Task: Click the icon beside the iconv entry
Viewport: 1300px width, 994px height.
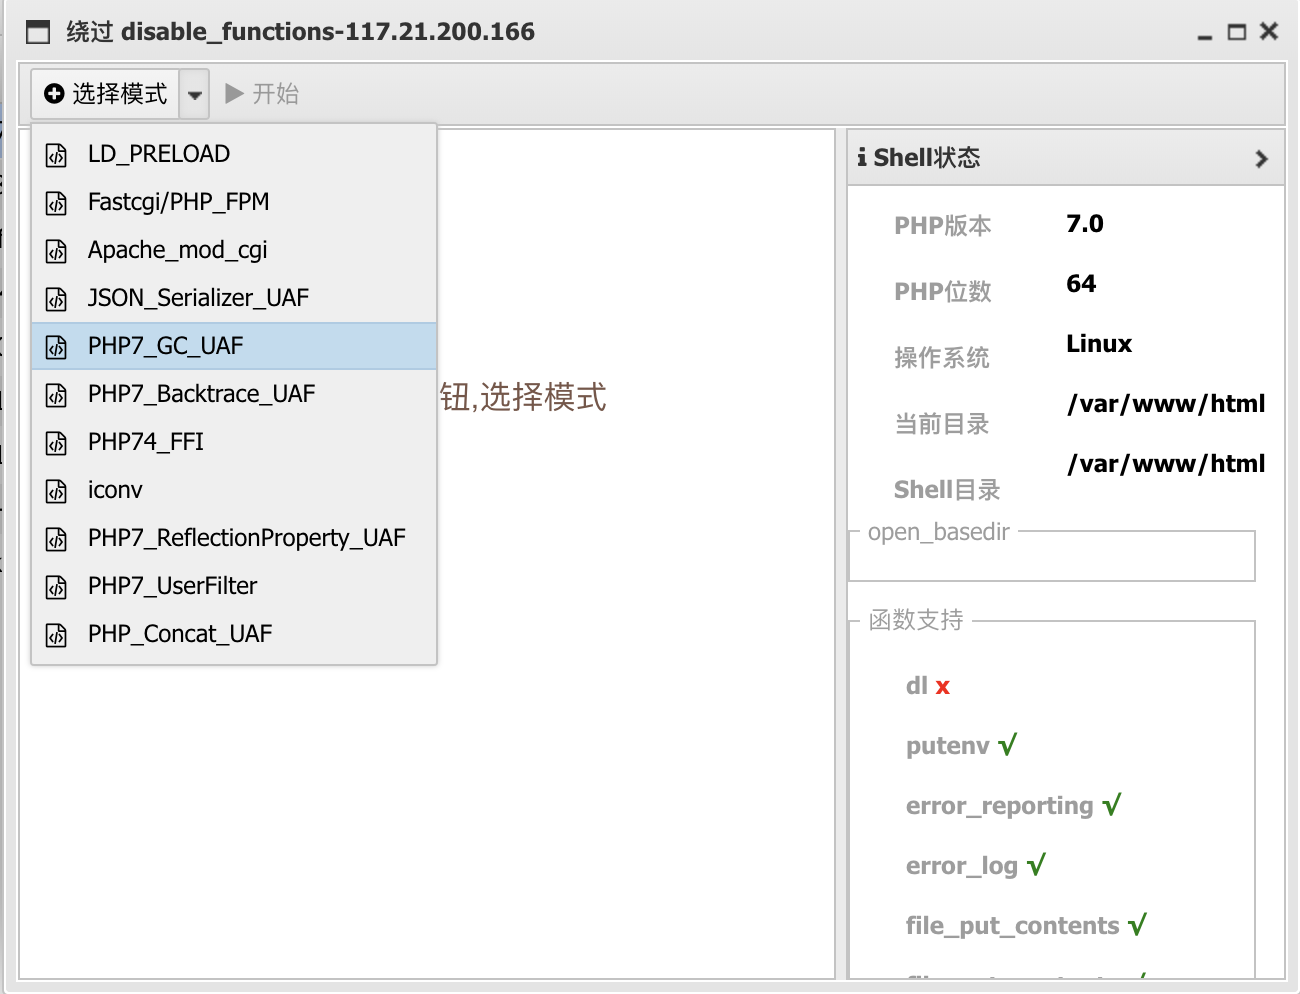Action: click(57, 491)
